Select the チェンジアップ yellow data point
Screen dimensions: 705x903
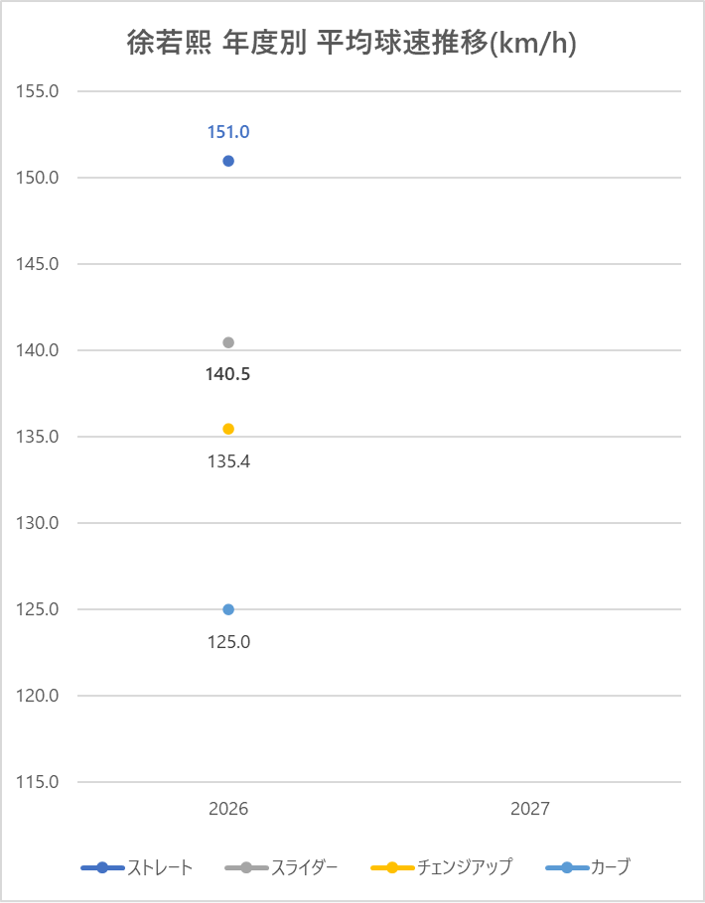228,429
